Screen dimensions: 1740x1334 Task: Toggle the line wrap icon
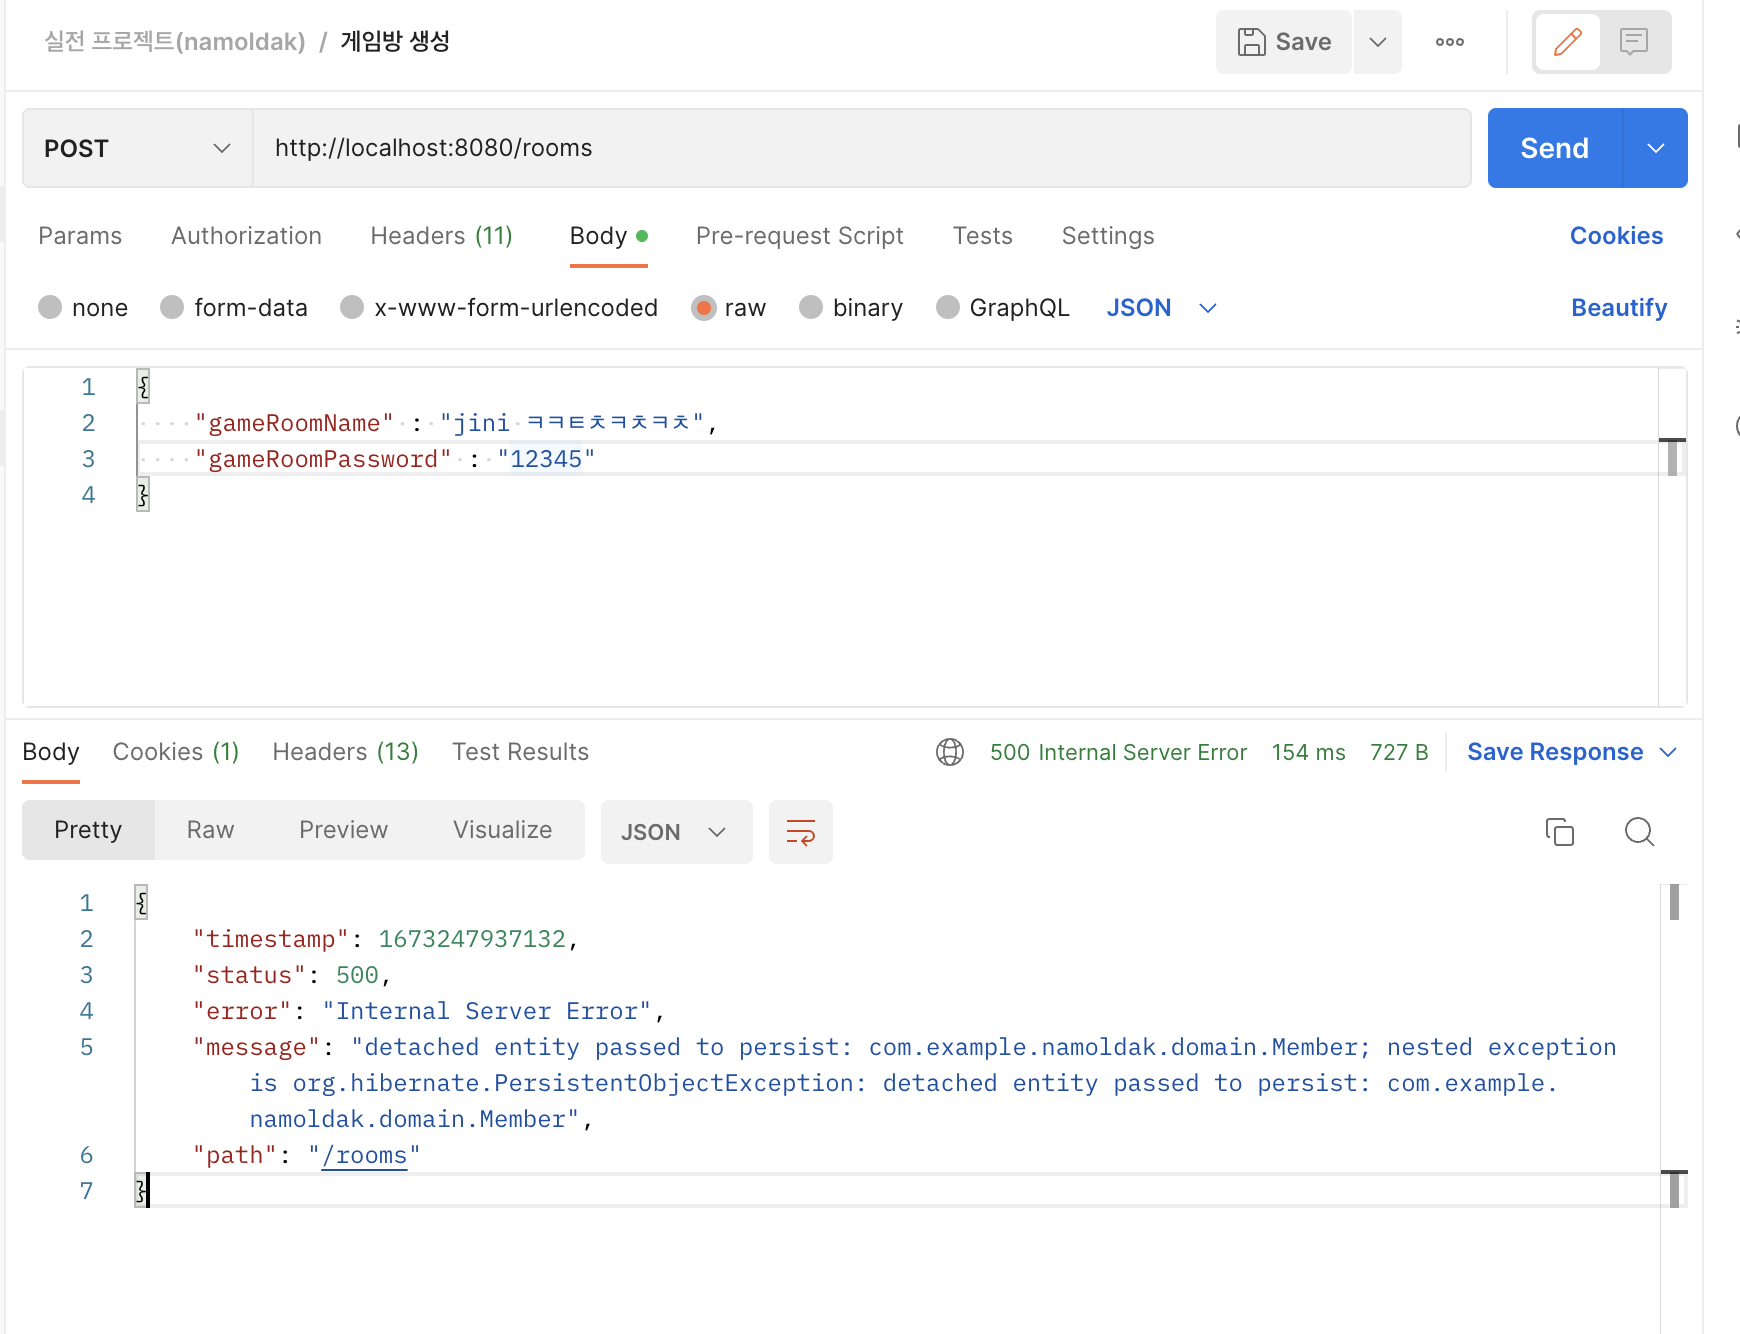click(801, 832)
